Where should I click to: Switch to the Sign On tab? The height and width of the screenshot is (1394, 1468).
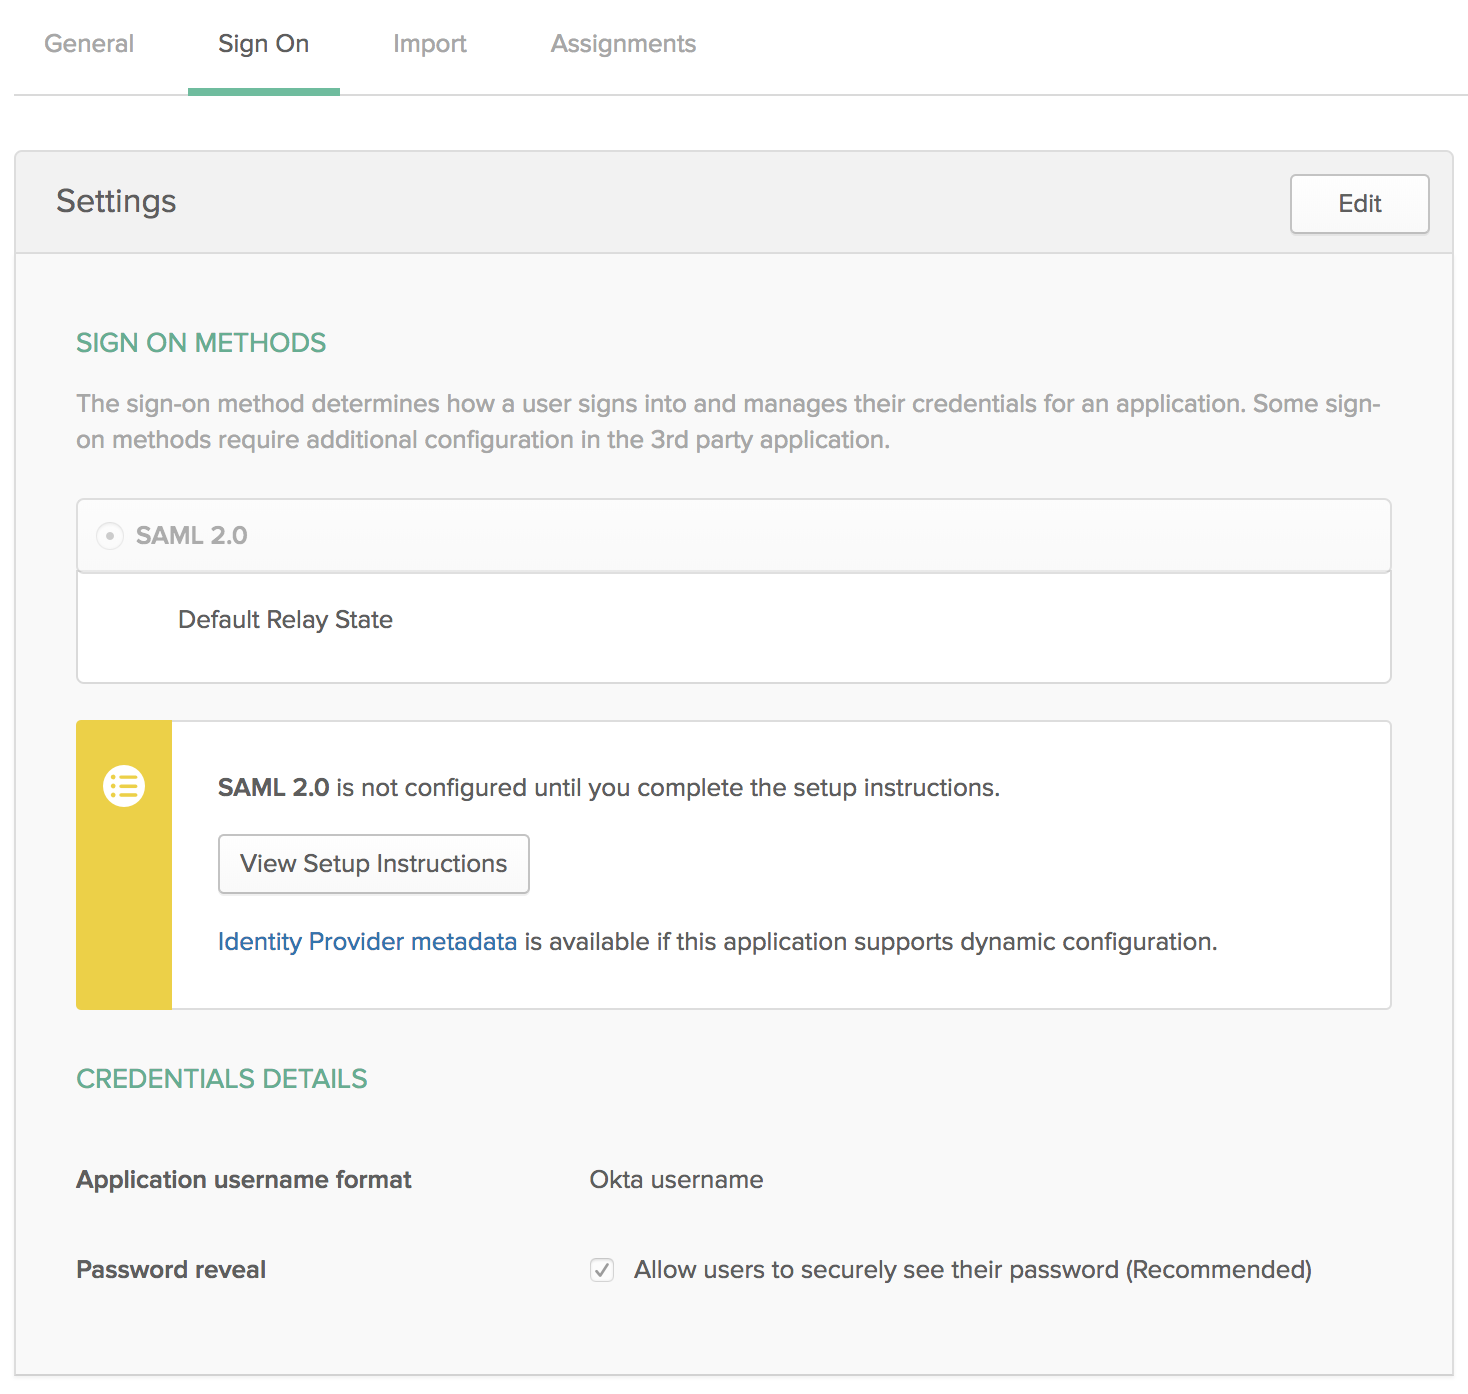pos(263,44)
